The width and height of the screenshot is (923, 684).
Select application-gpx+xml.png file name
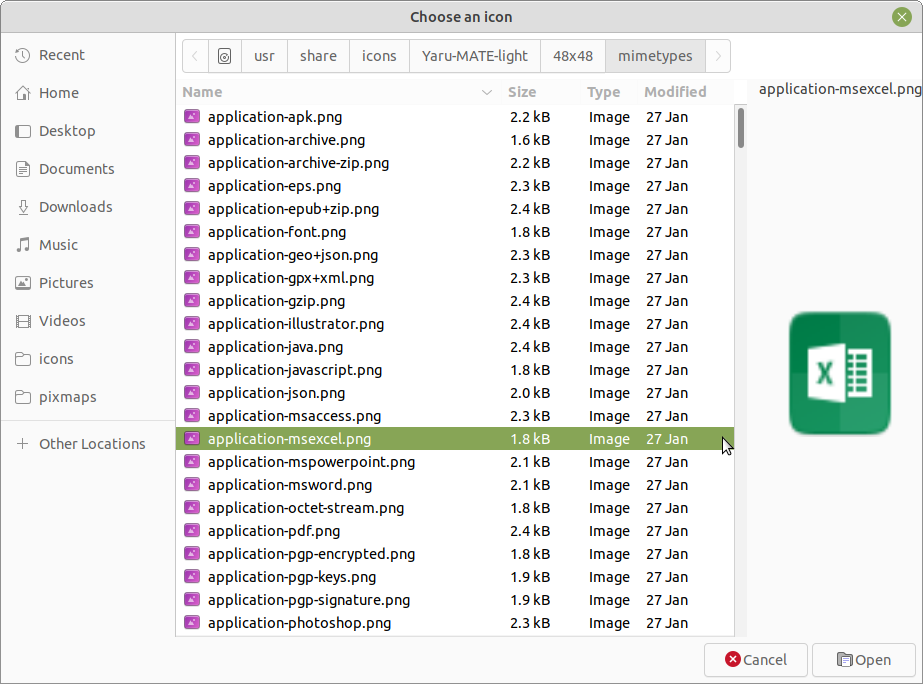click(291, 278)
